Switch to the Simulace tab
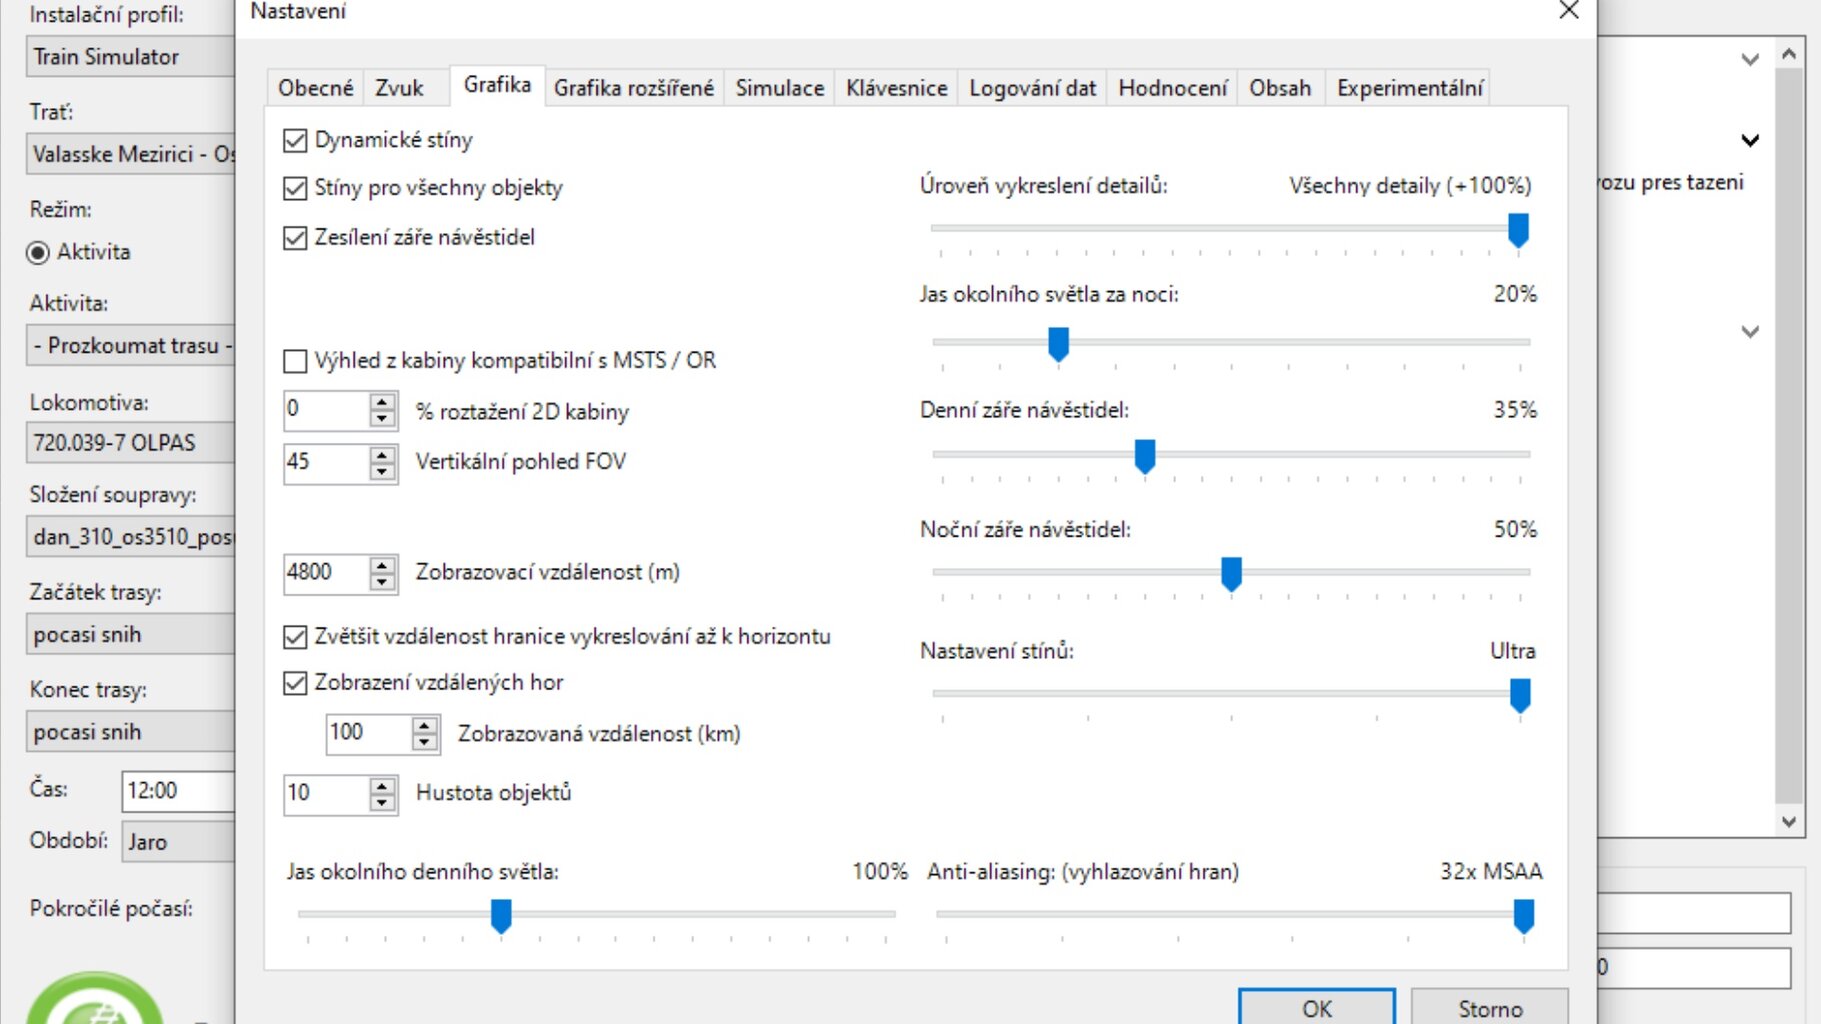This screenshot has height=1024, width=1821. pos(780,88)
